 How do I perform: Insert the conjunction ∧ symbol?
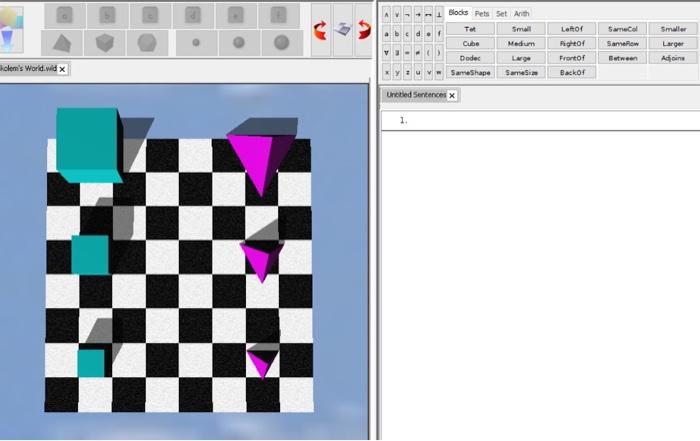[x=387, y=15]
